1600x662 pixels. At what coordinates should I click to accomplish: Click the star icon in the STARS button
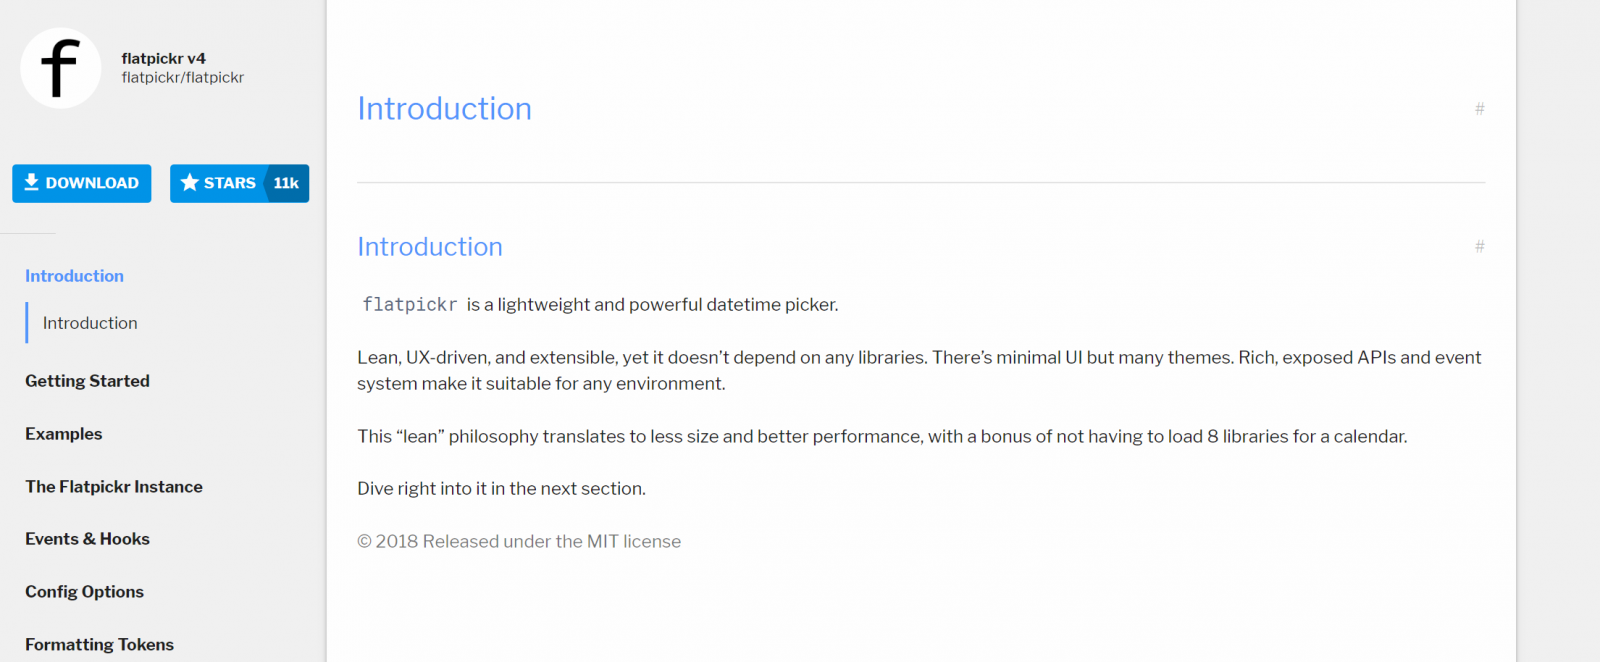pos(190,183)
